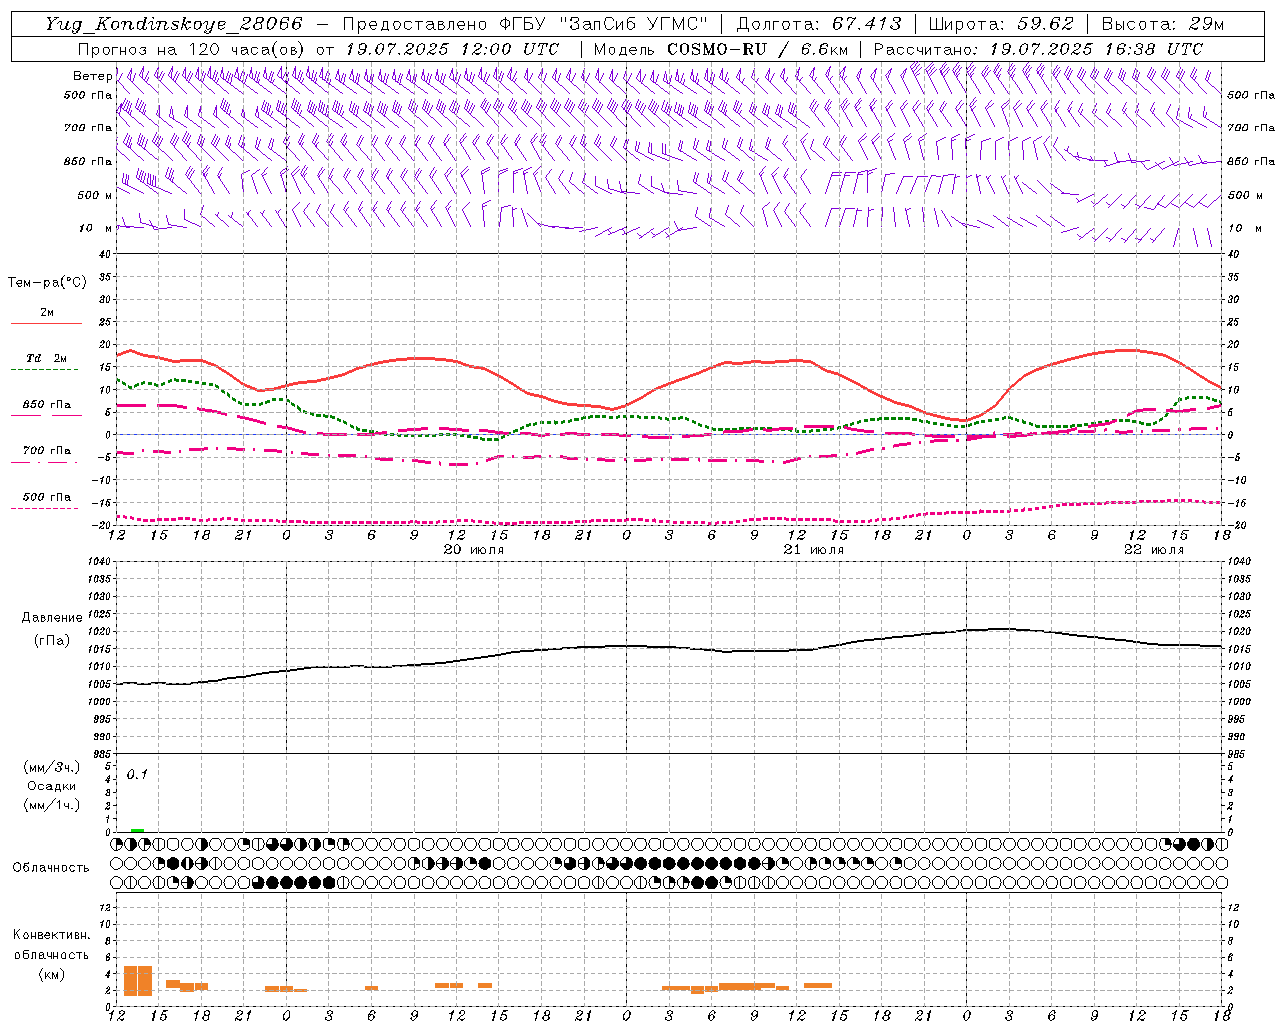The image size is (1280, 1024).
Task: Click the model label COSMO-RU / 6.6км
Action: pyautogui.click(x=758, y=49)
